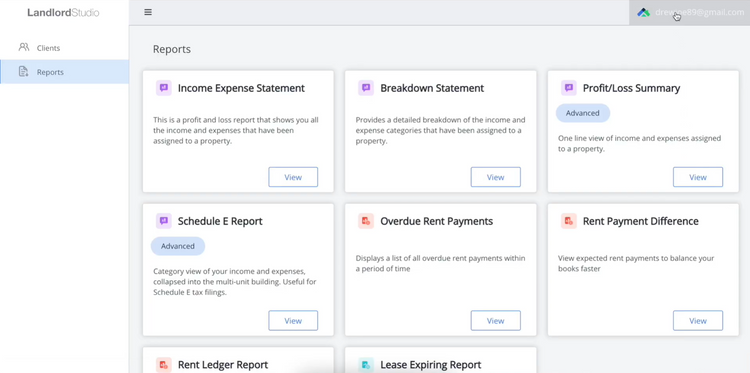Click the Breakdown Statement purple icon
Viewport: 750px width, 373px height.
click(366, 88)
